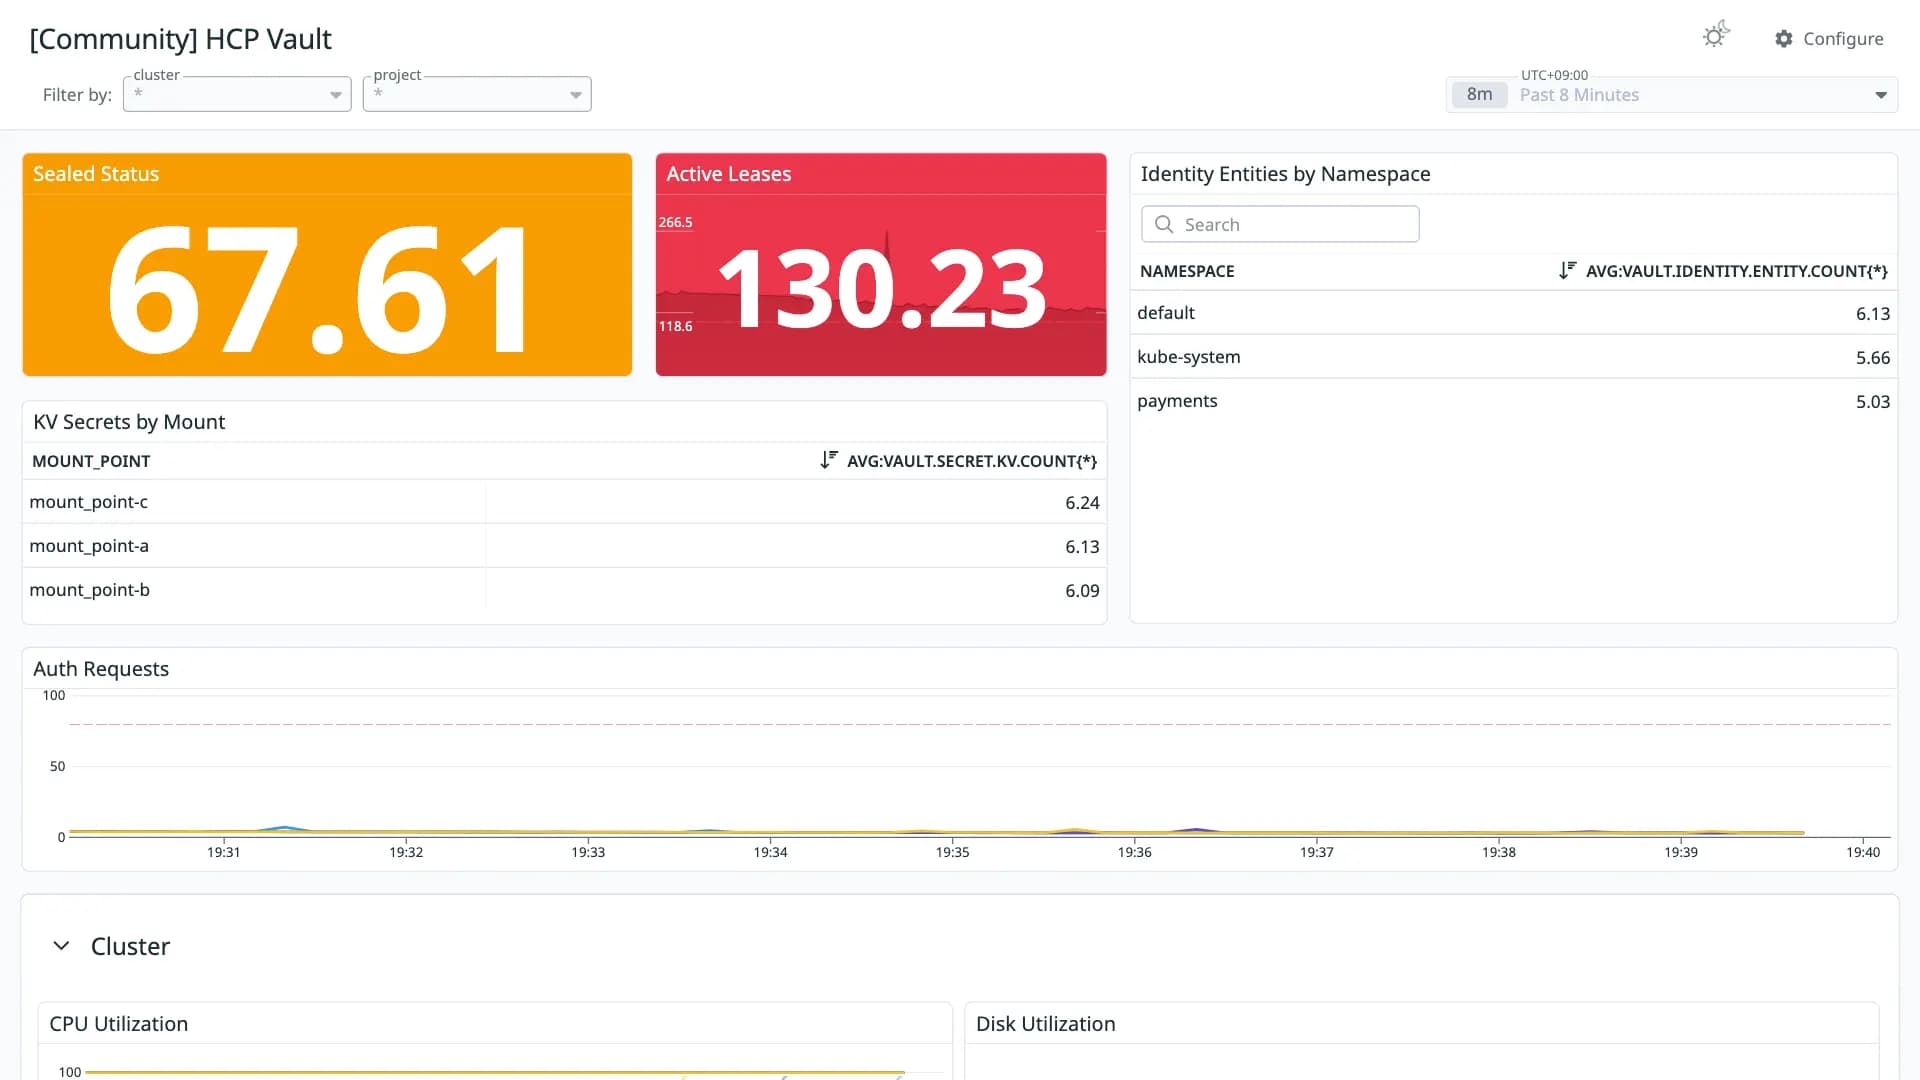Click the NAMESPACE column header
The width and height of the screenshot is (1920, 1080).
pos(1187,271)
